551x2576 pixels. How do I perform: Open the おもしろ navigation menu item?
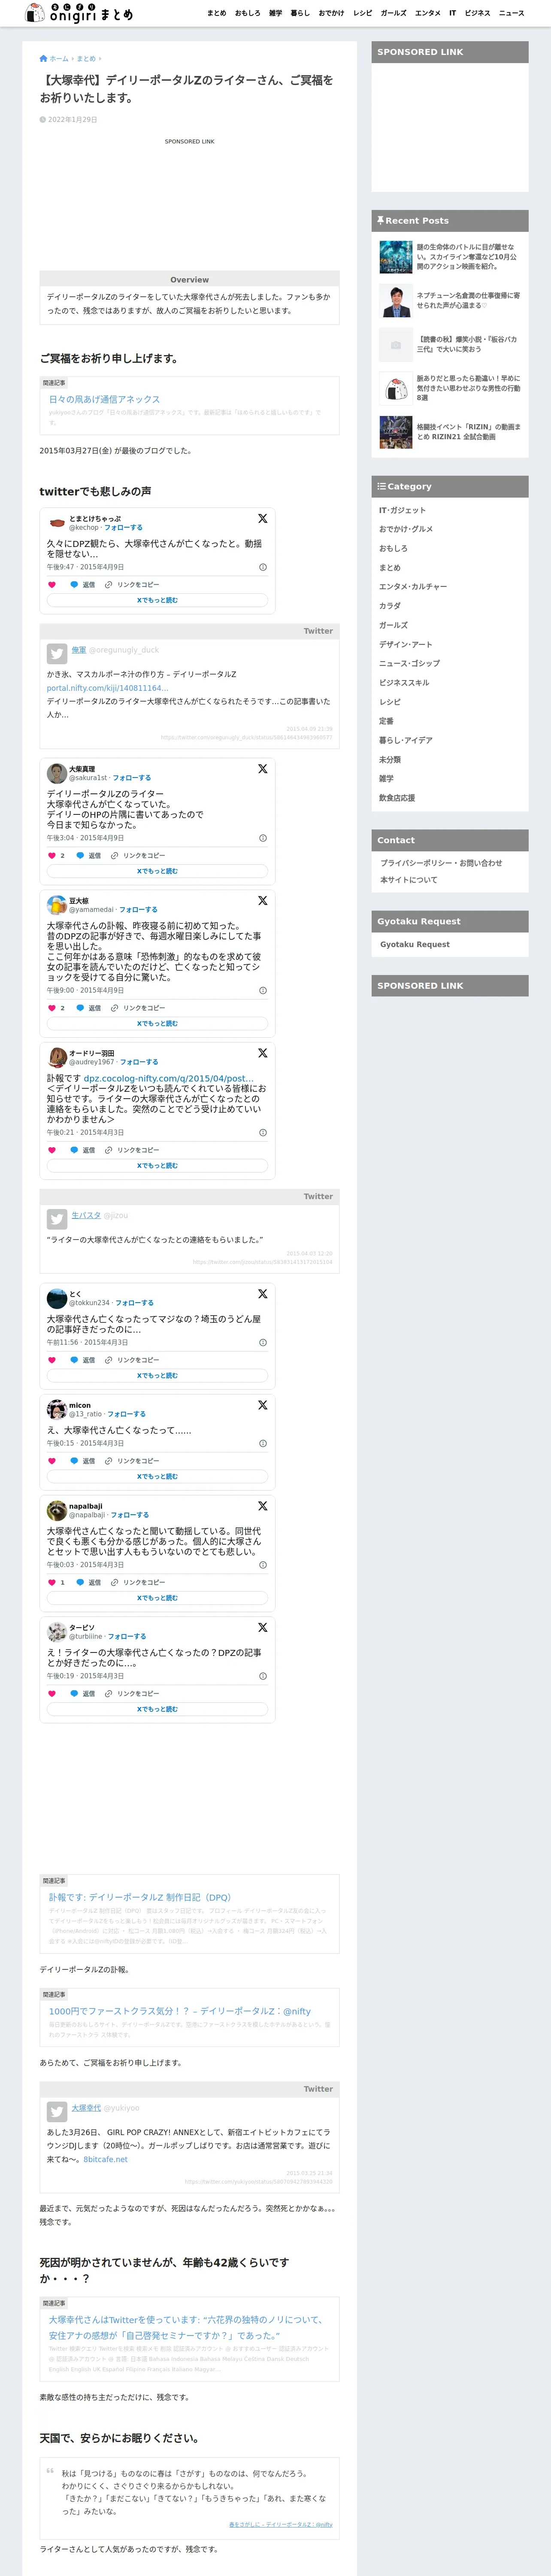coord(247,13)
